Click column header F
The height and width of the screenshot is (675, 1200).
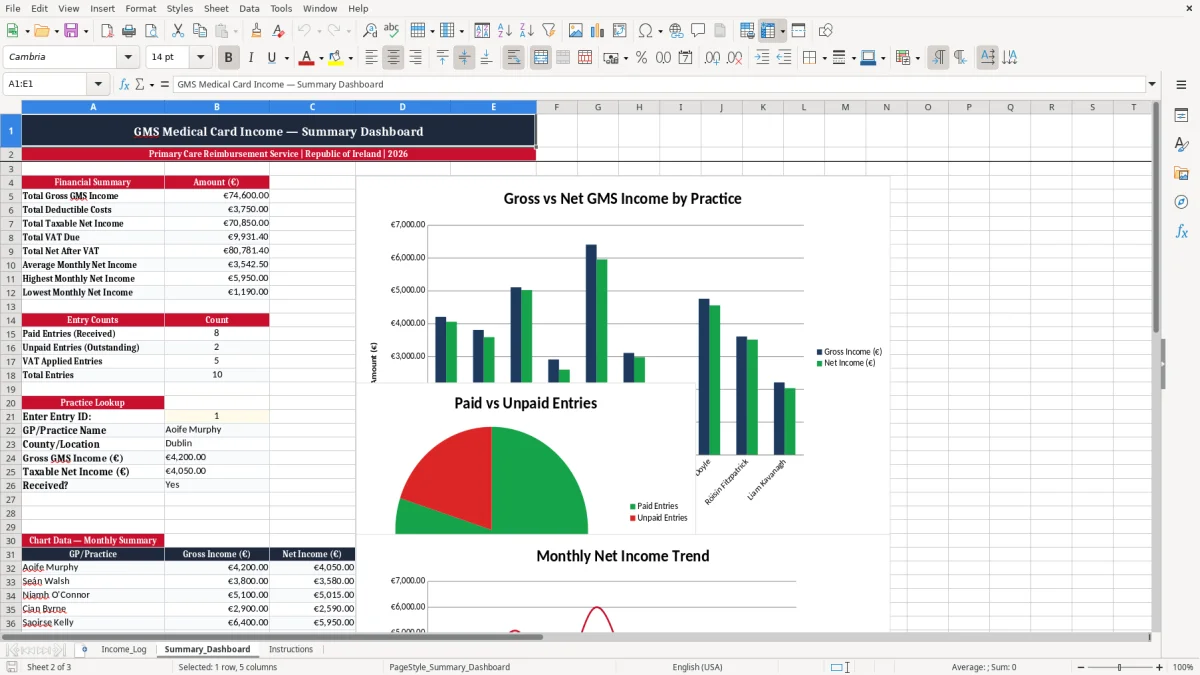556,107
